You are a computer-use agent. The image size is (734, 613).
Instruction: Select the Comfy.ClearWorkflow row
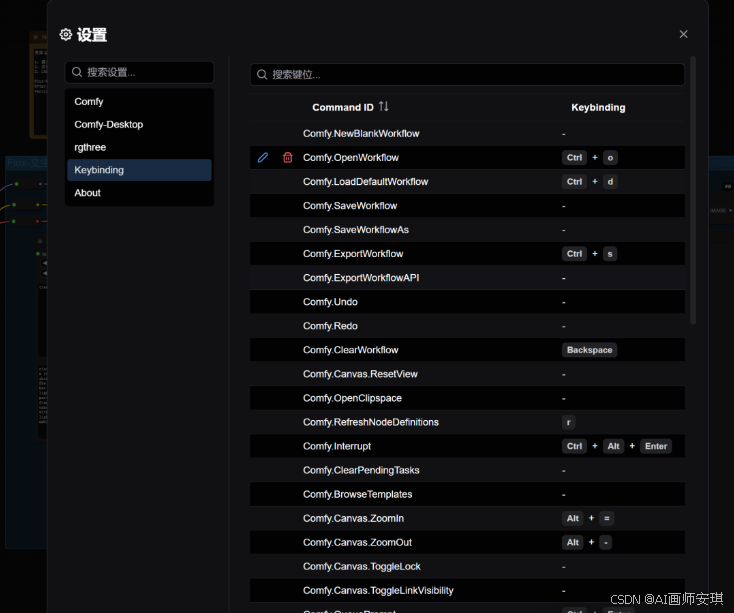(x=467, y=350)
